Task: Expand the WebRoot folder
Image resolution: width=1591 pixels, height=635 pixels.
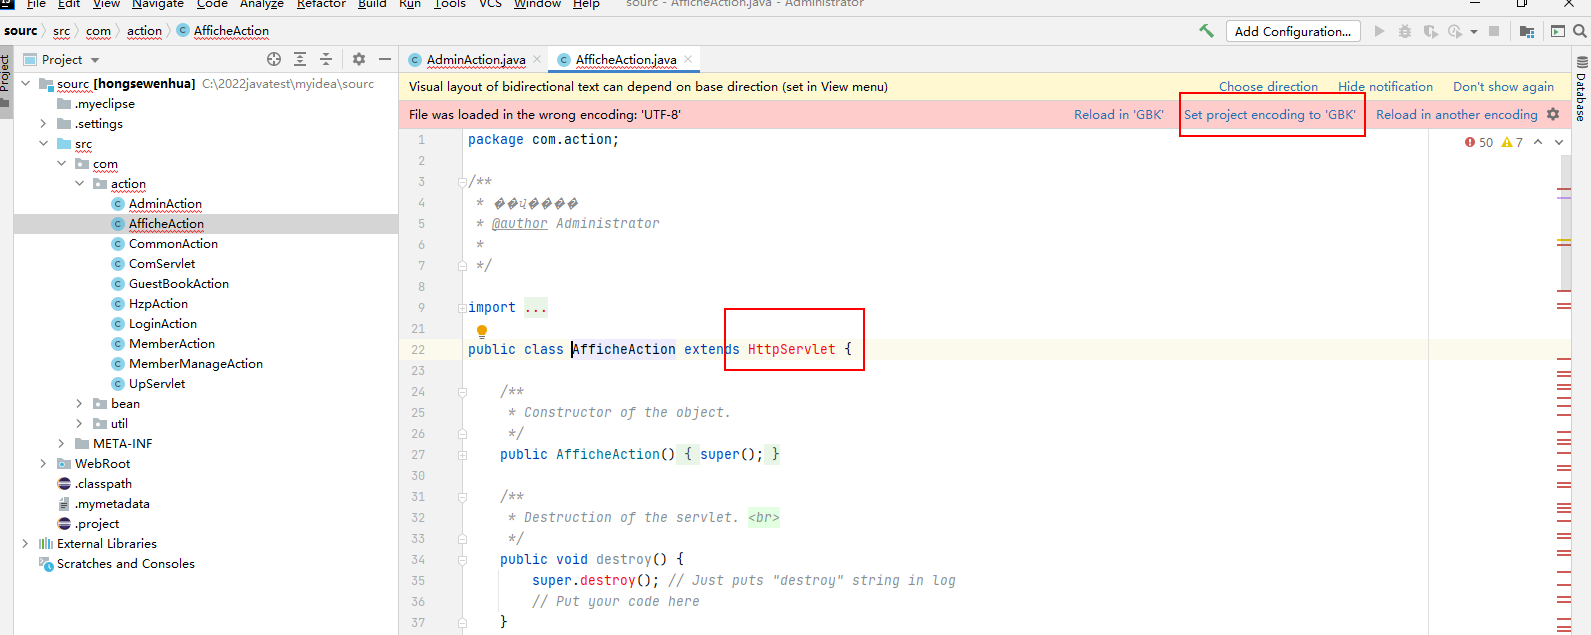Action: [x=43, y=463]
